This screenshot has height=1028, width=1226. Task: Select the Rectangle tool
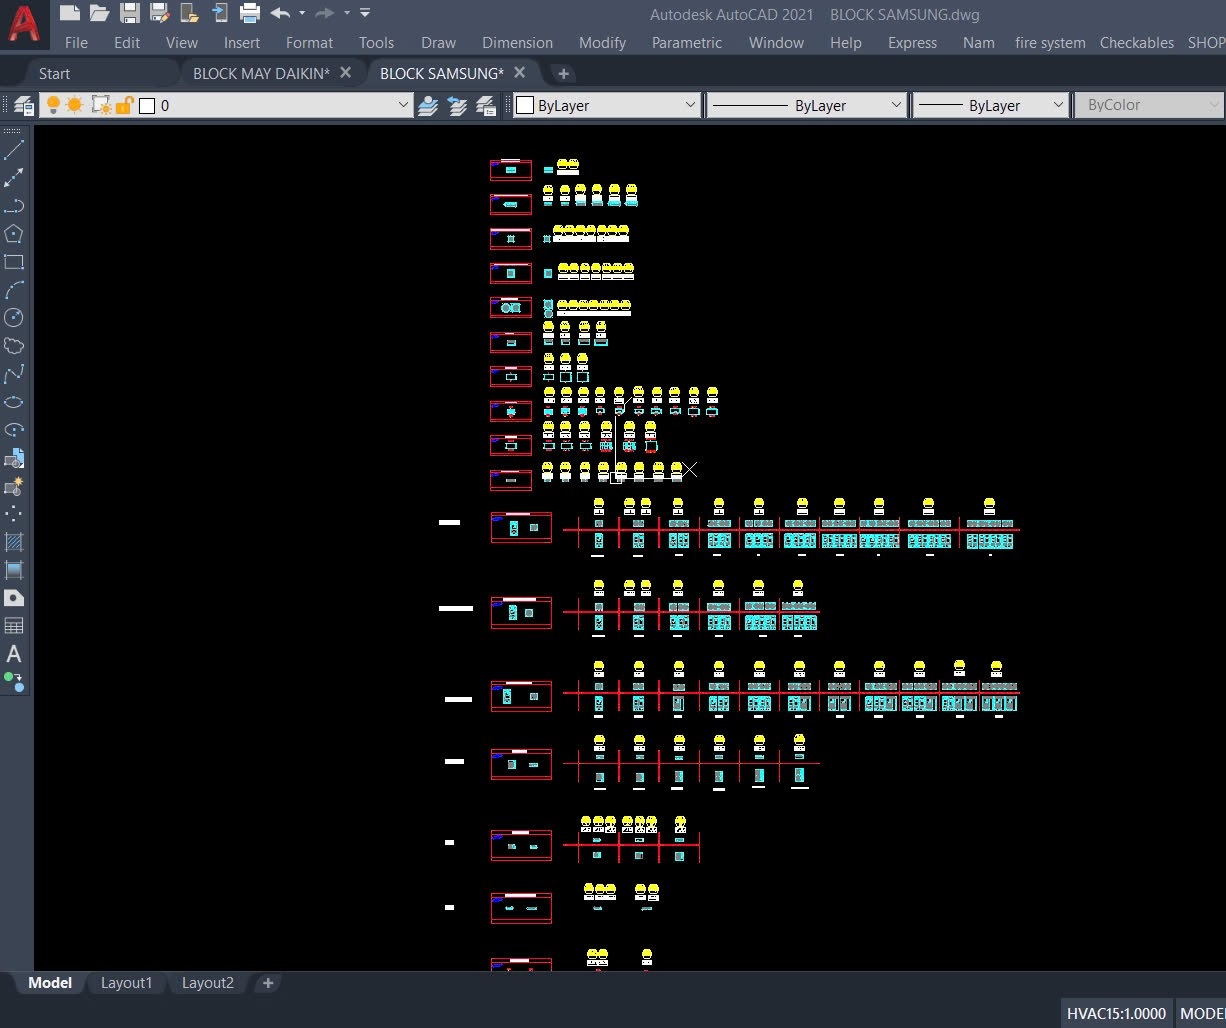click(14, 262)
